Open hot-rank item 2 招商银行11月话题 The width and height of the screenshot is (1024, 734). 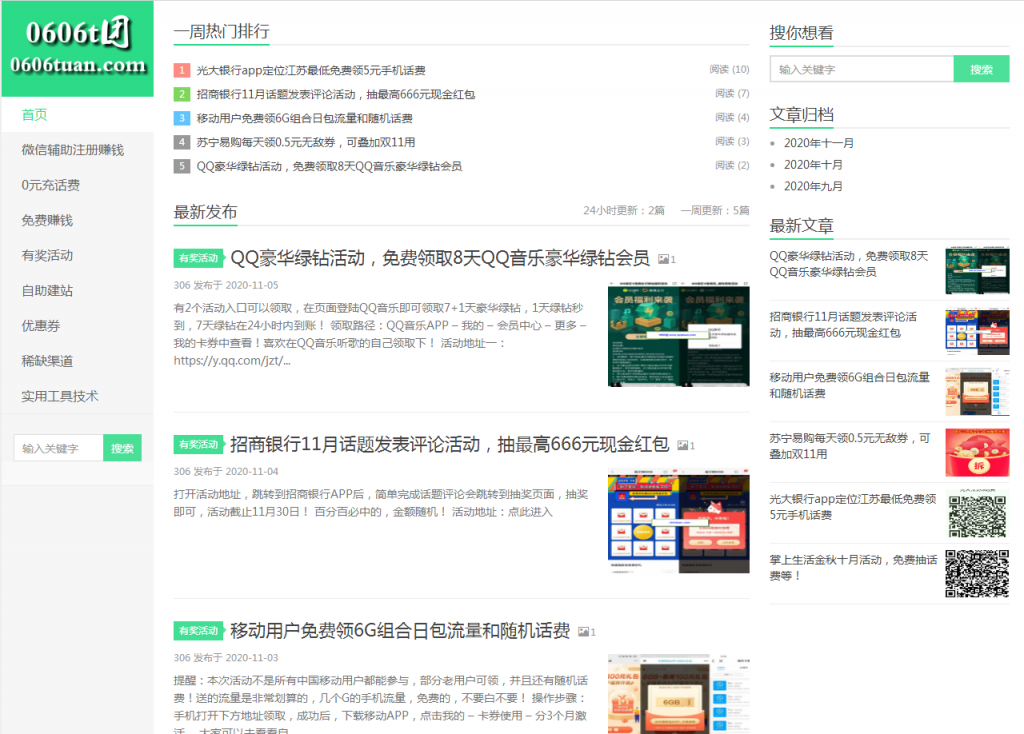[336, 95]
